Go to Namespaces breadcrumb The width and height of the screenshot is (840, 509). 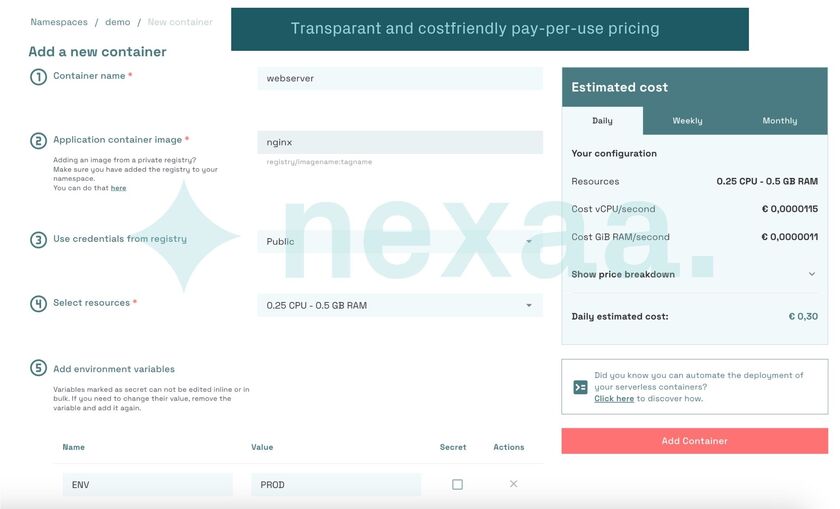[58, 22]
